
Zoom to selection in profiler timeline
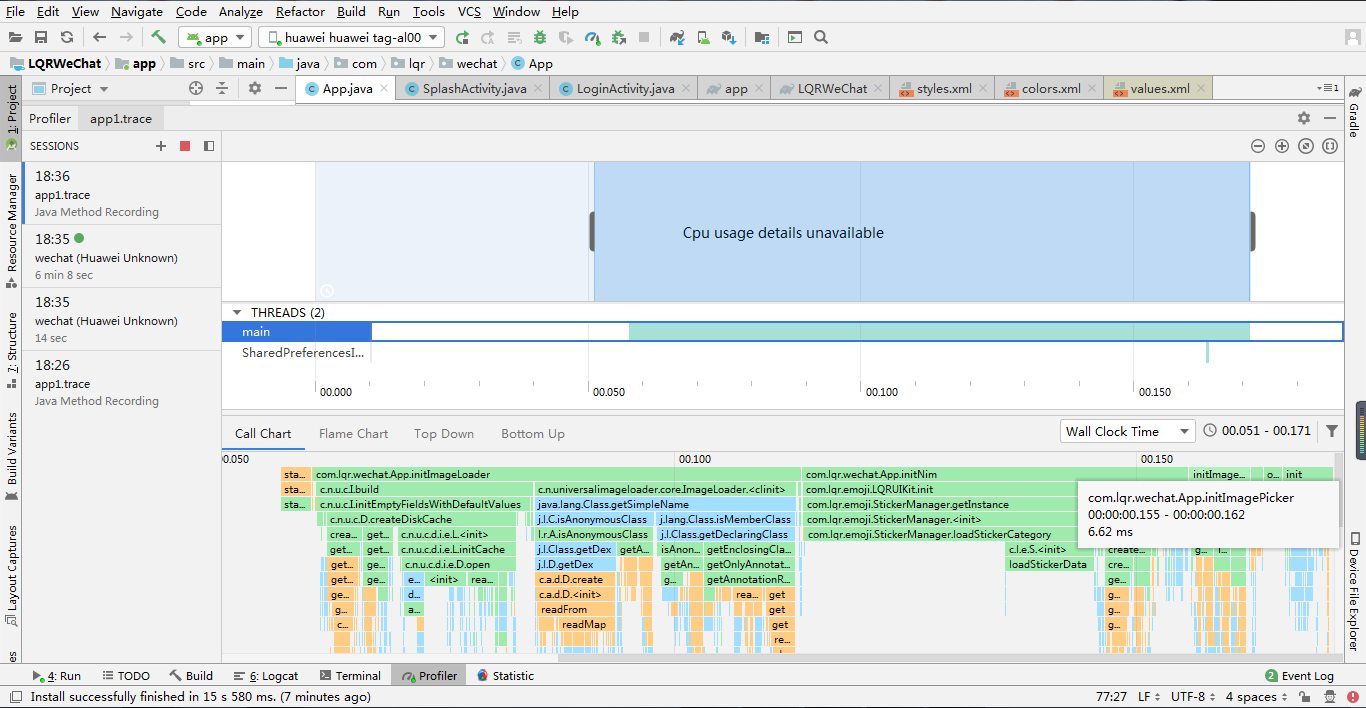1330,146
